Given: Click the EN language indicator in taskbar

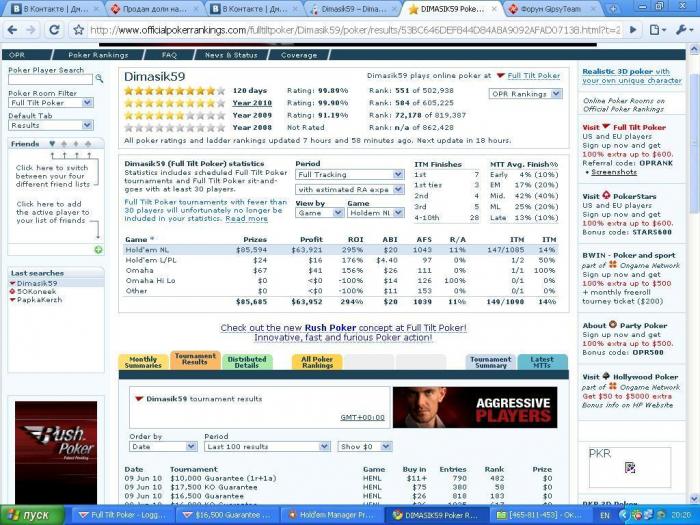Looking at the screenshot, I should pyautogui.click(x=605, y=515).
